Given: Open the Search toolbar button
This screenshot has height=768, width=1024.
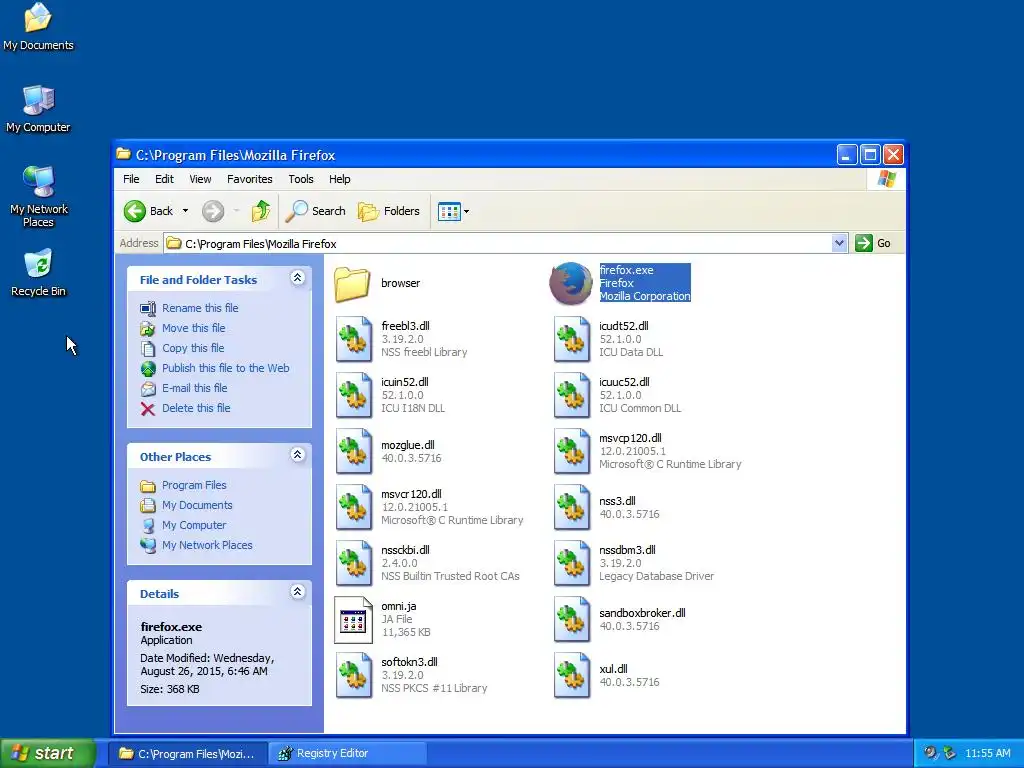Looking at the screenshot, I should 315,211.
